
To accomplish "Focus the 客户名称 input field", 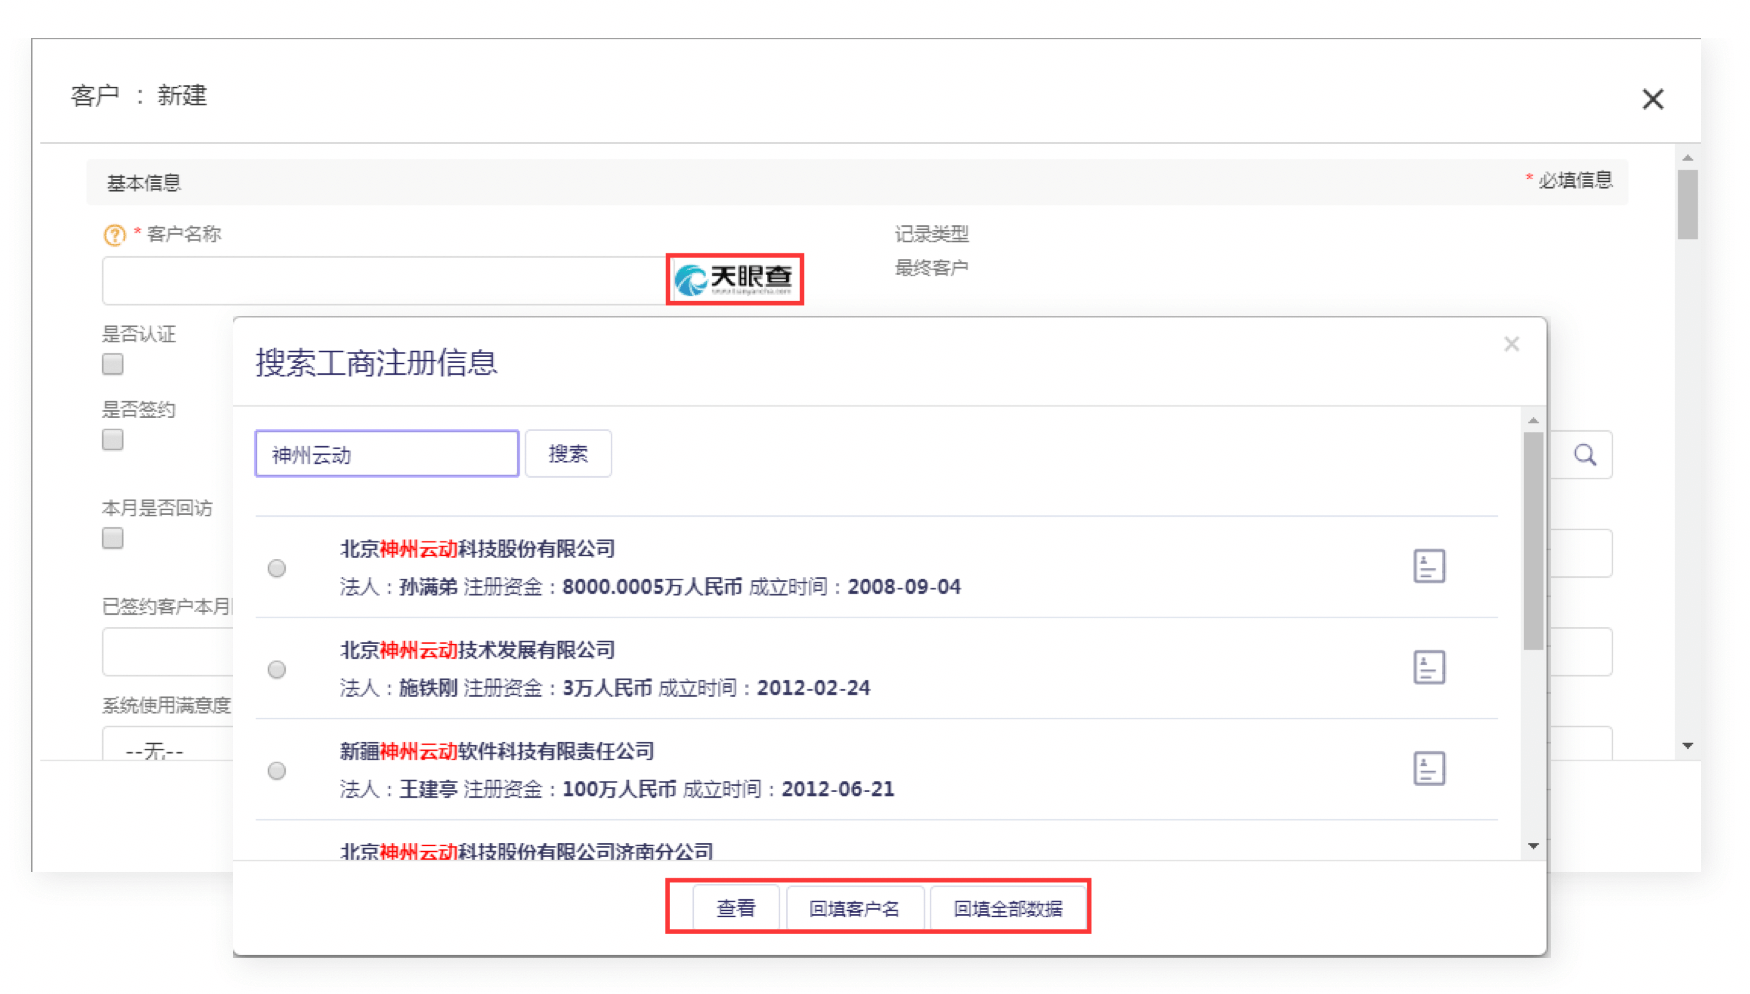I will pos(384,280).
